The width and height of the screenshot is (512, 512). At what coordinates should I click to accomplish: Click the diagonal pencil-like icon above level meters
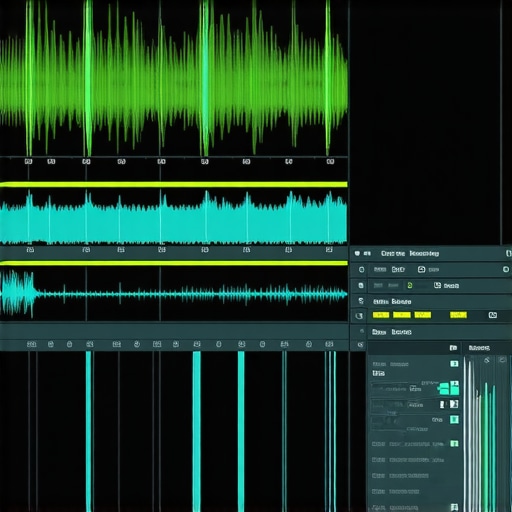pos(487,360)
